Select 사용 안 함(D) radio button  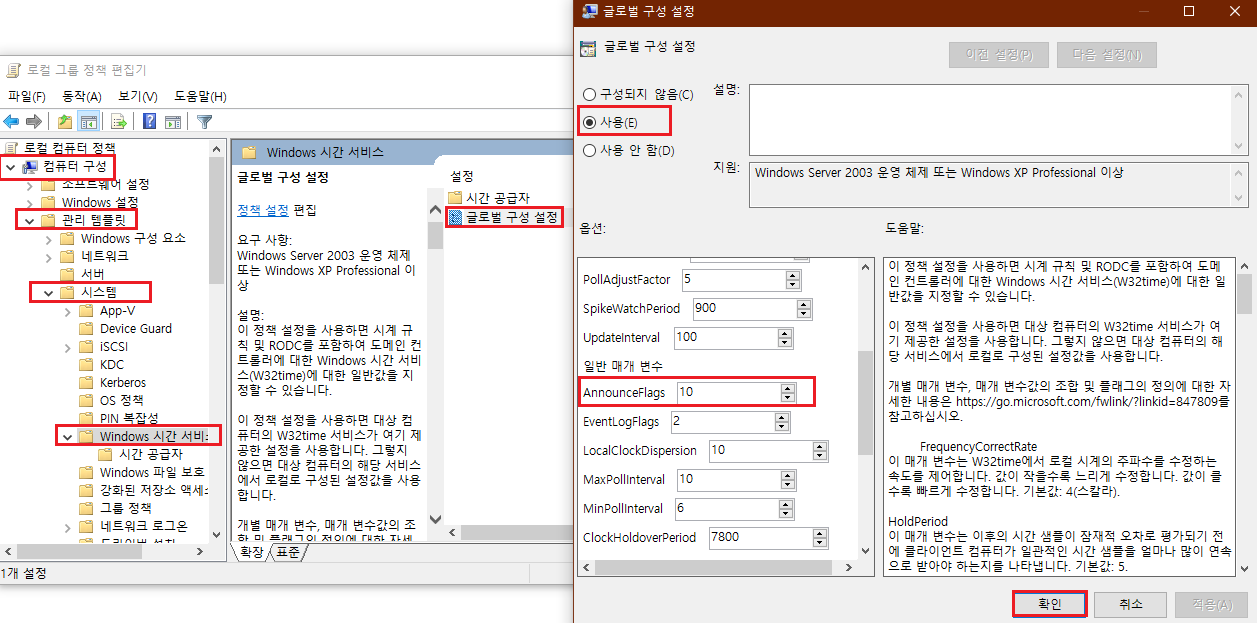(589, 150)
